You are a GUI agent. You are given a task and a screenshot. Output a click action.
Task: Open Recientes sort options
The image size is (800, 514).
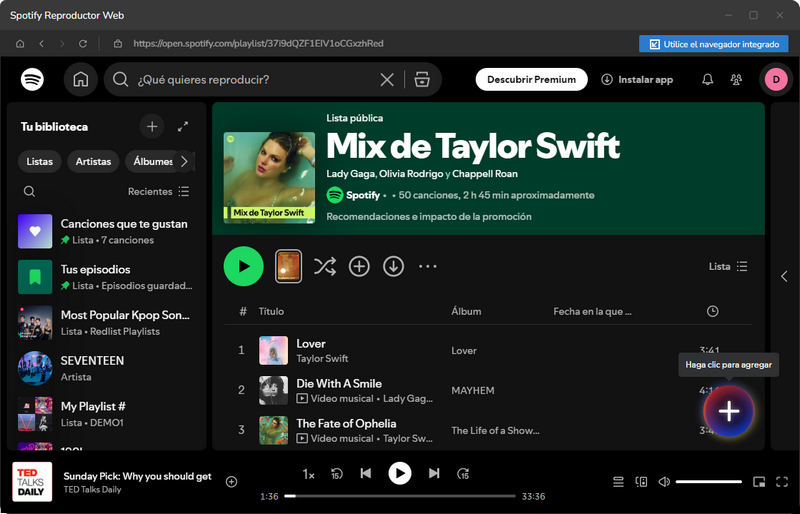point(159,191)
